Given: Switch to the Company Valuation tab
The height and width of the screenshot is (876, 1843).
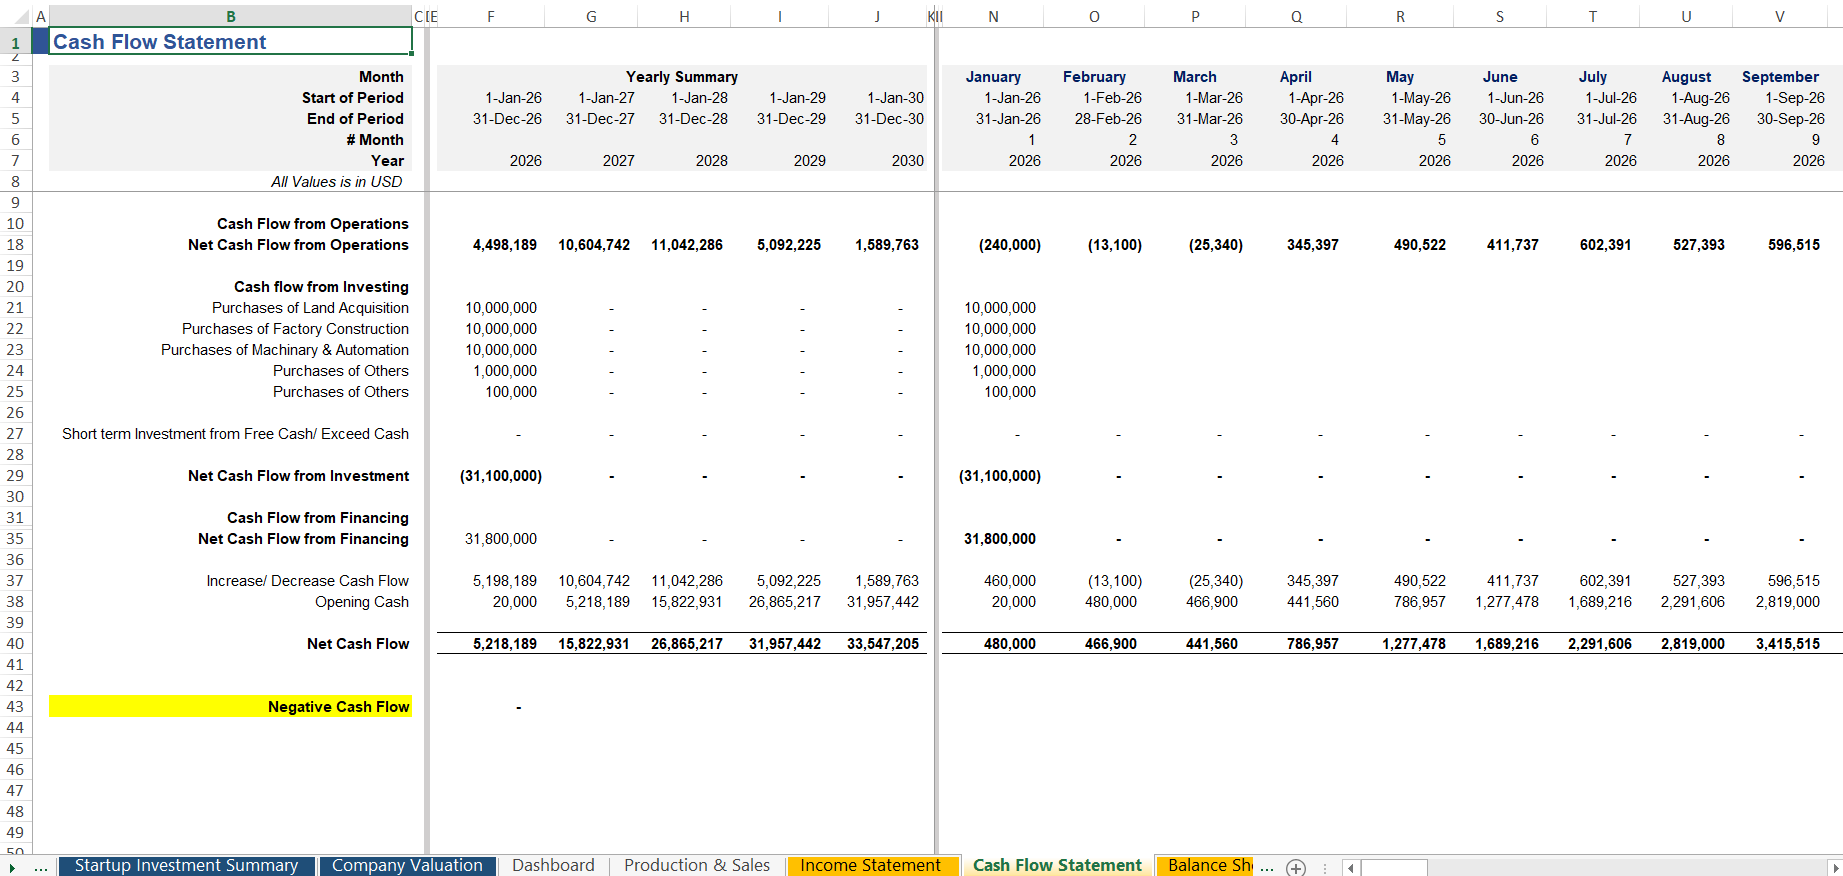Looking at the screenshot, I should coord(407,866).
